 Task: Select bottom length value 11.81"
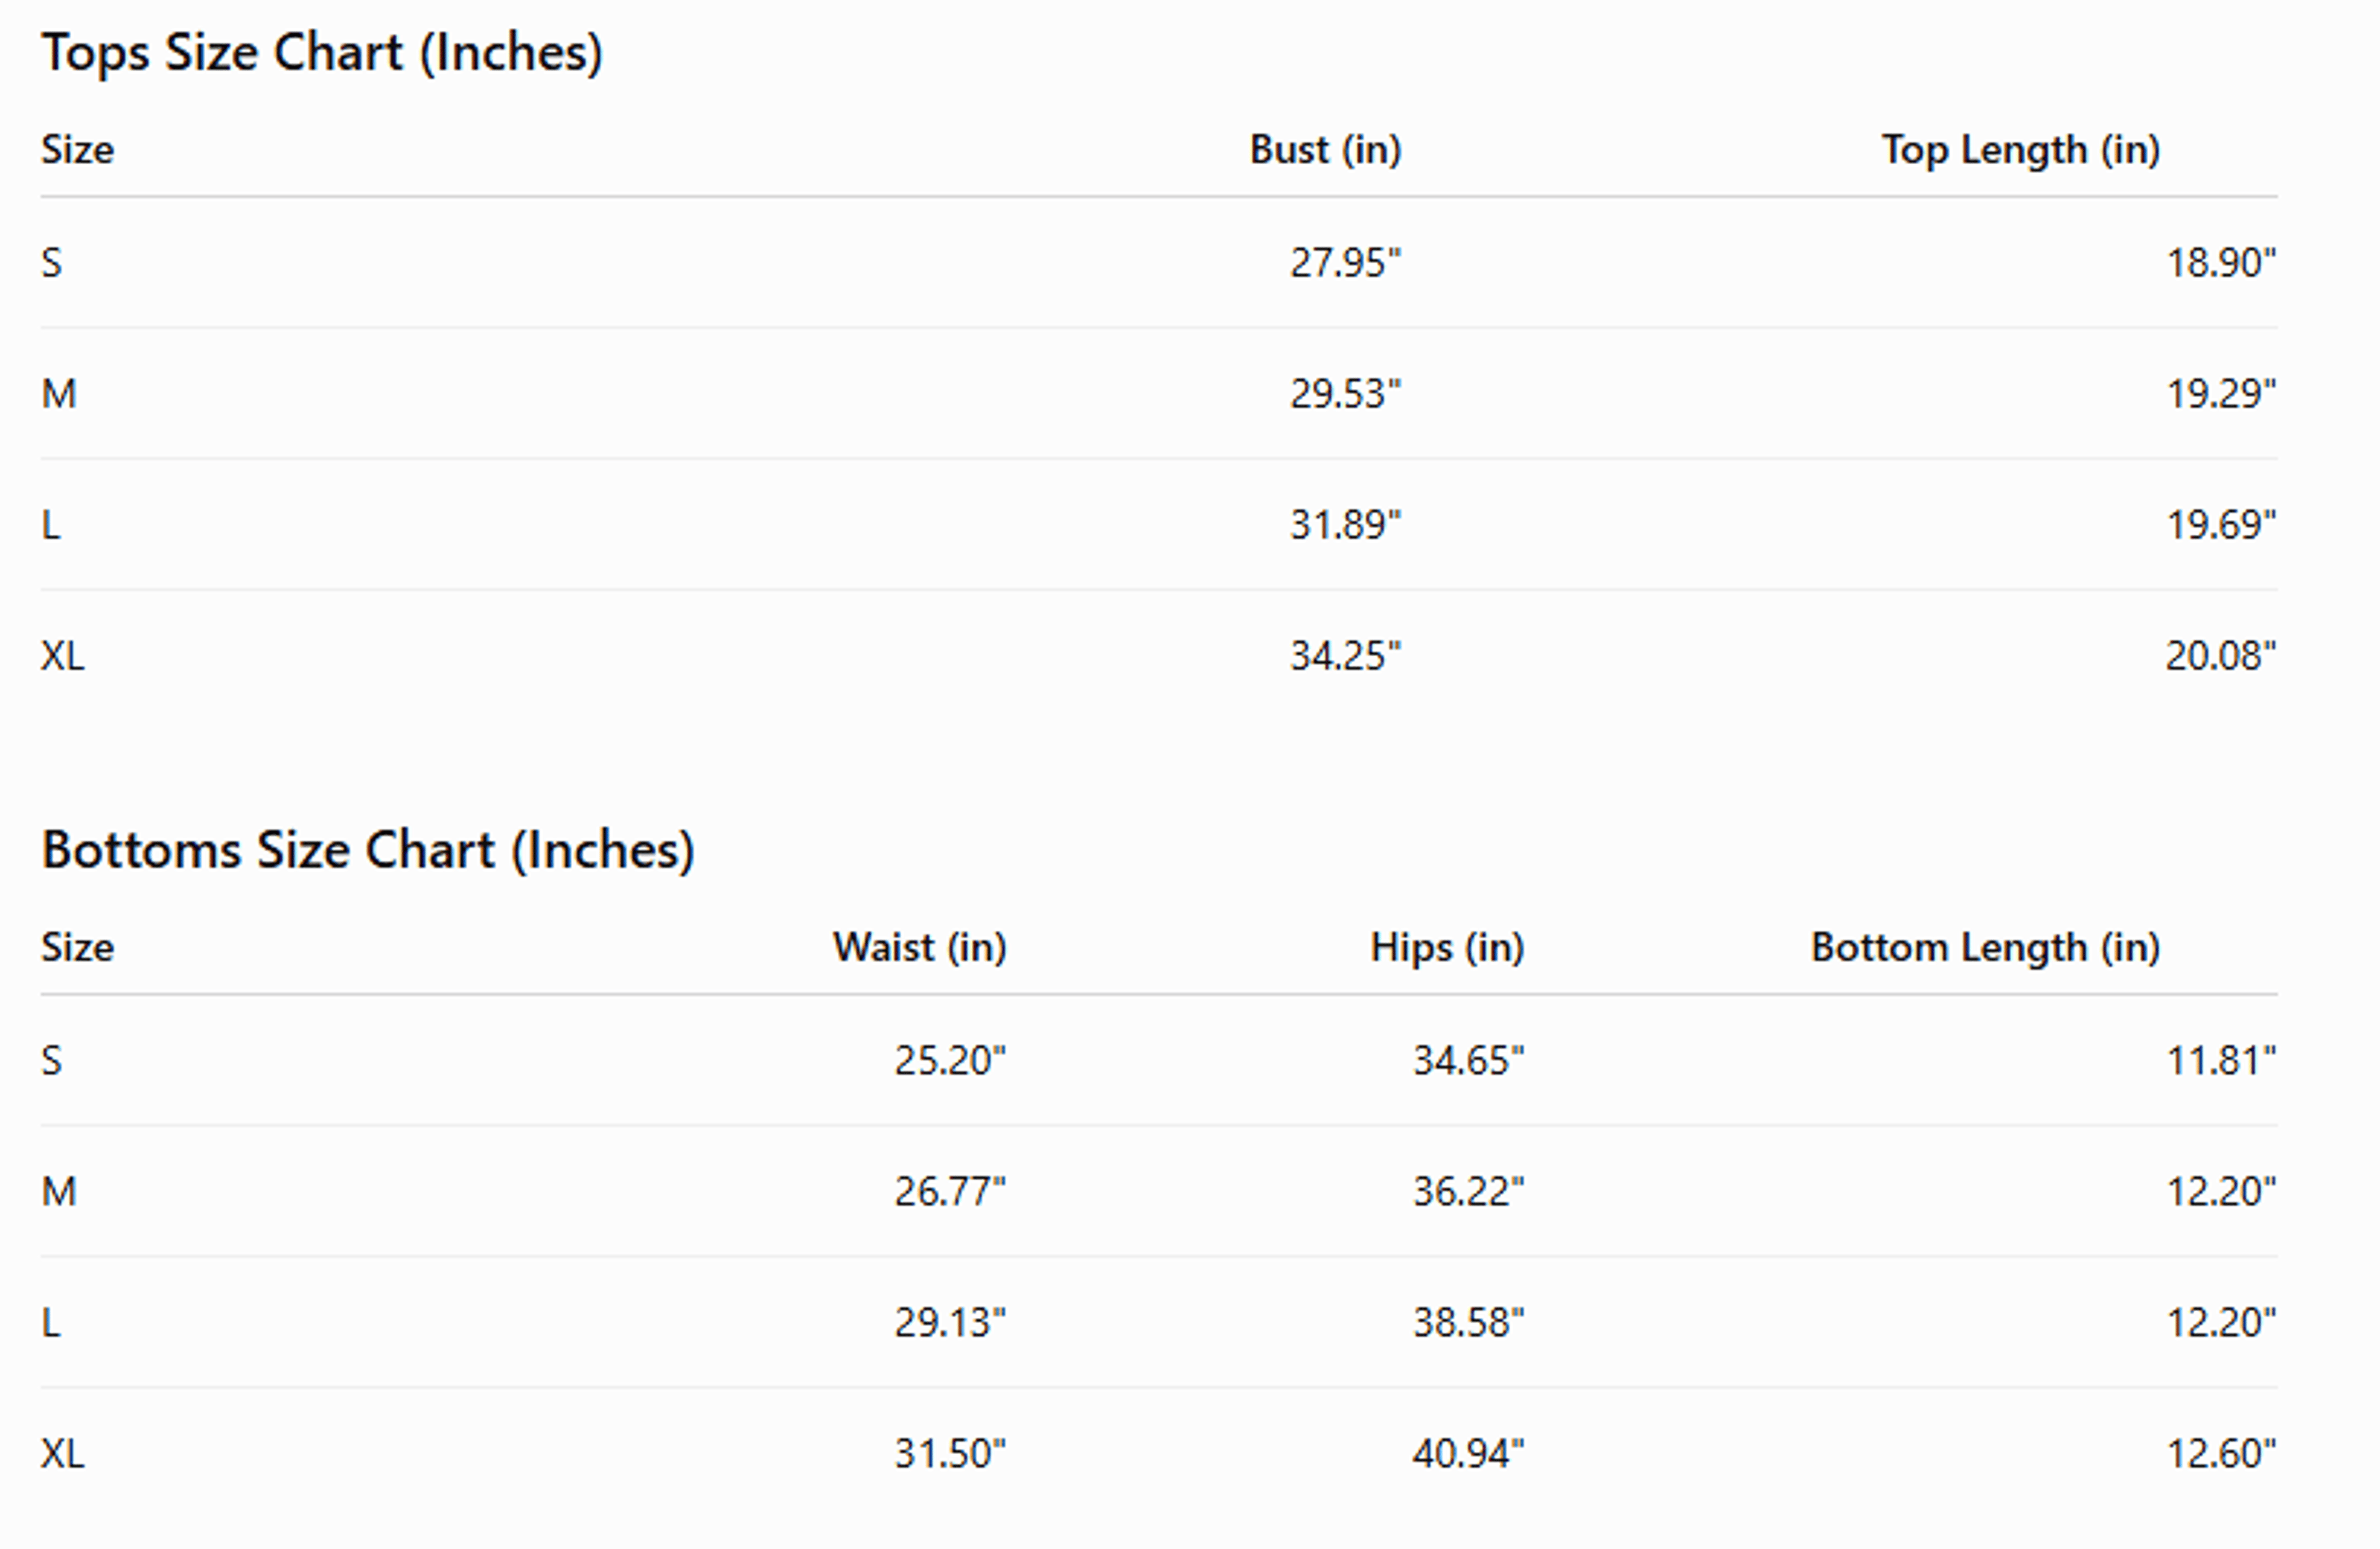pyautogui.click(x=2221, y=1061)
